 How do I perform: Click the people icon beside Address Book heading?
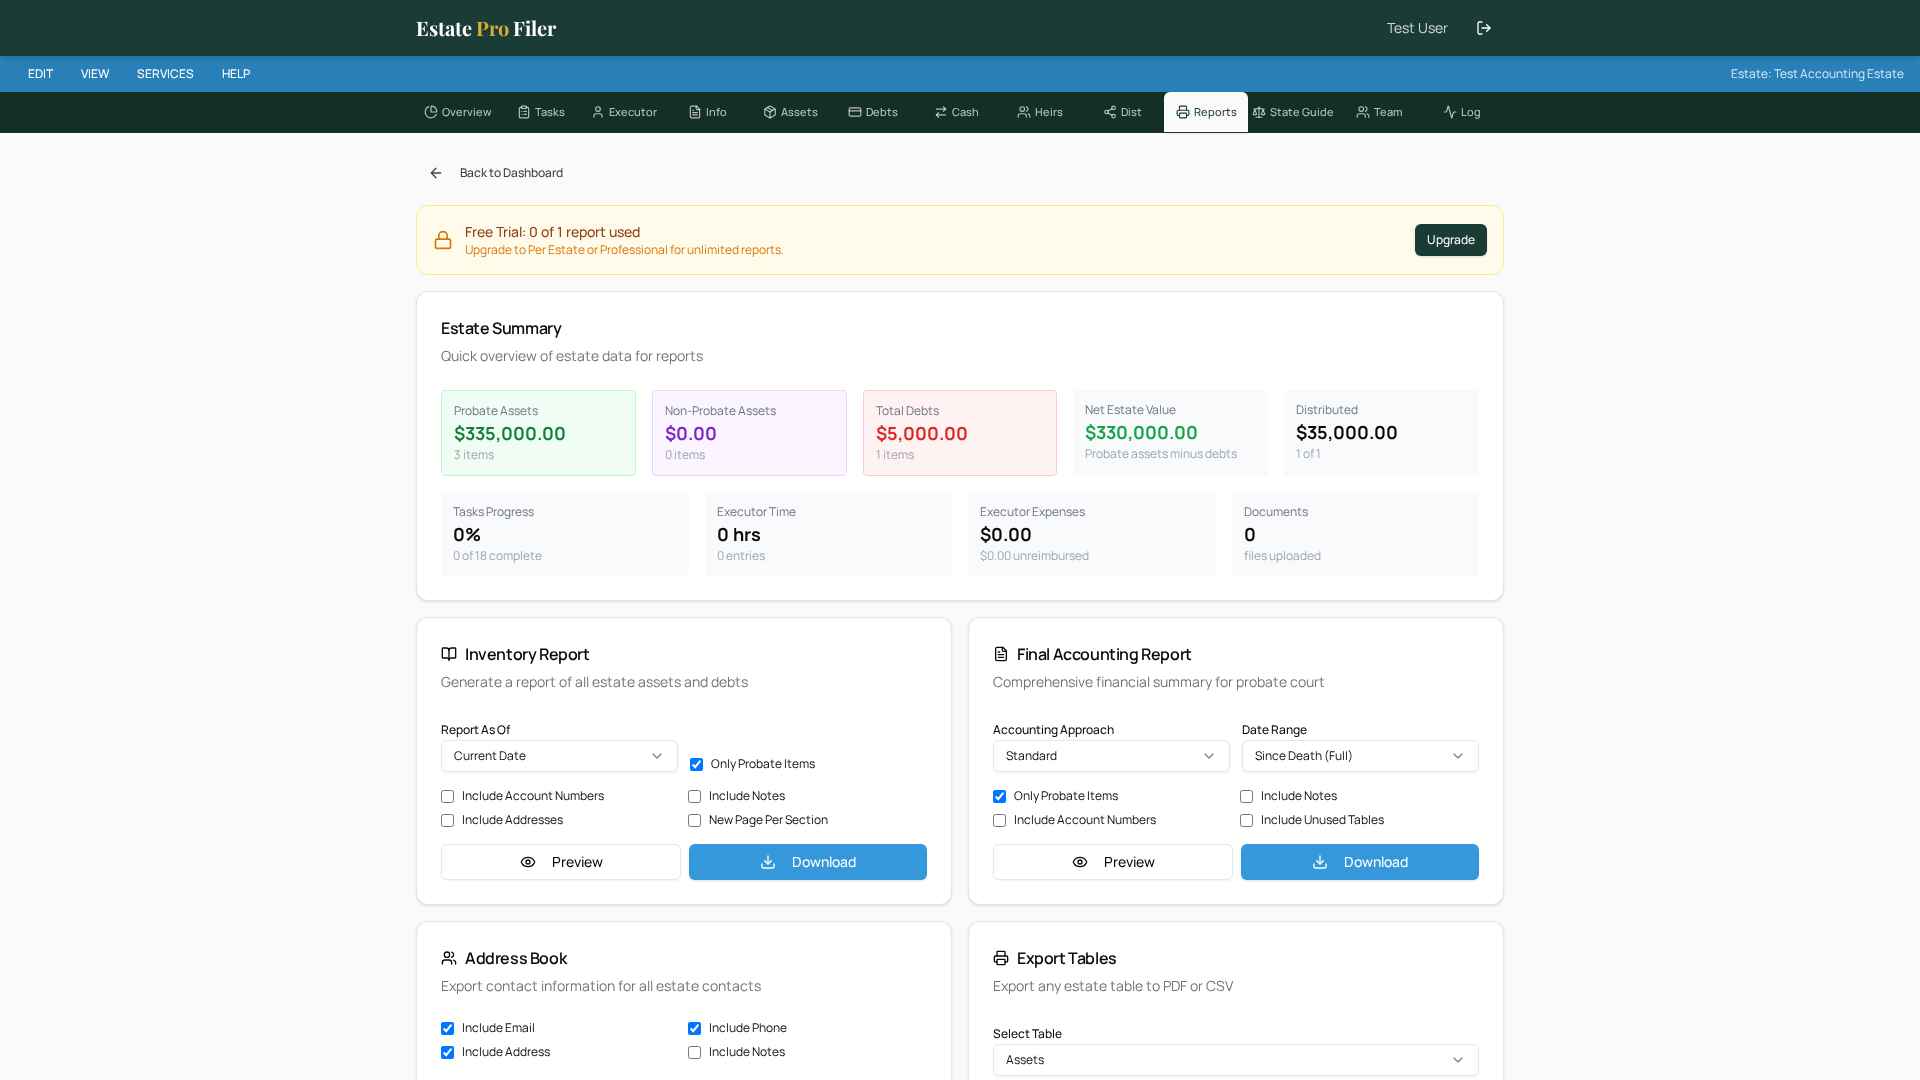(x=449, y=958)
